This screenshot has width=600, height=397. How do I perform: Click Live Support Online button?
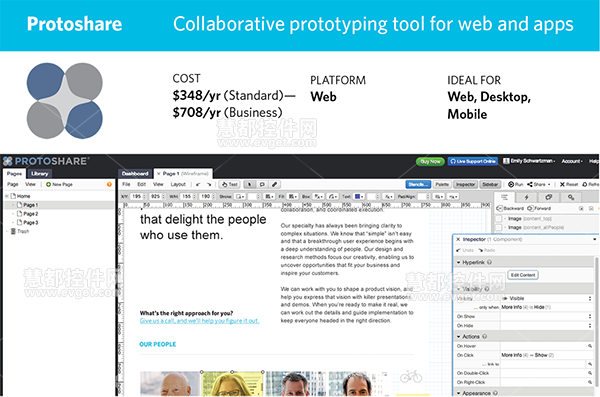[x=473, y=162]
